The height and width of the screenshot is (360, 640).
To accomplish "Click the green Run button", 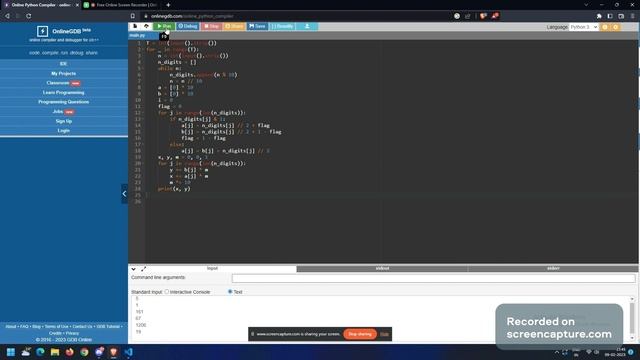I will [x=164, y=26].
